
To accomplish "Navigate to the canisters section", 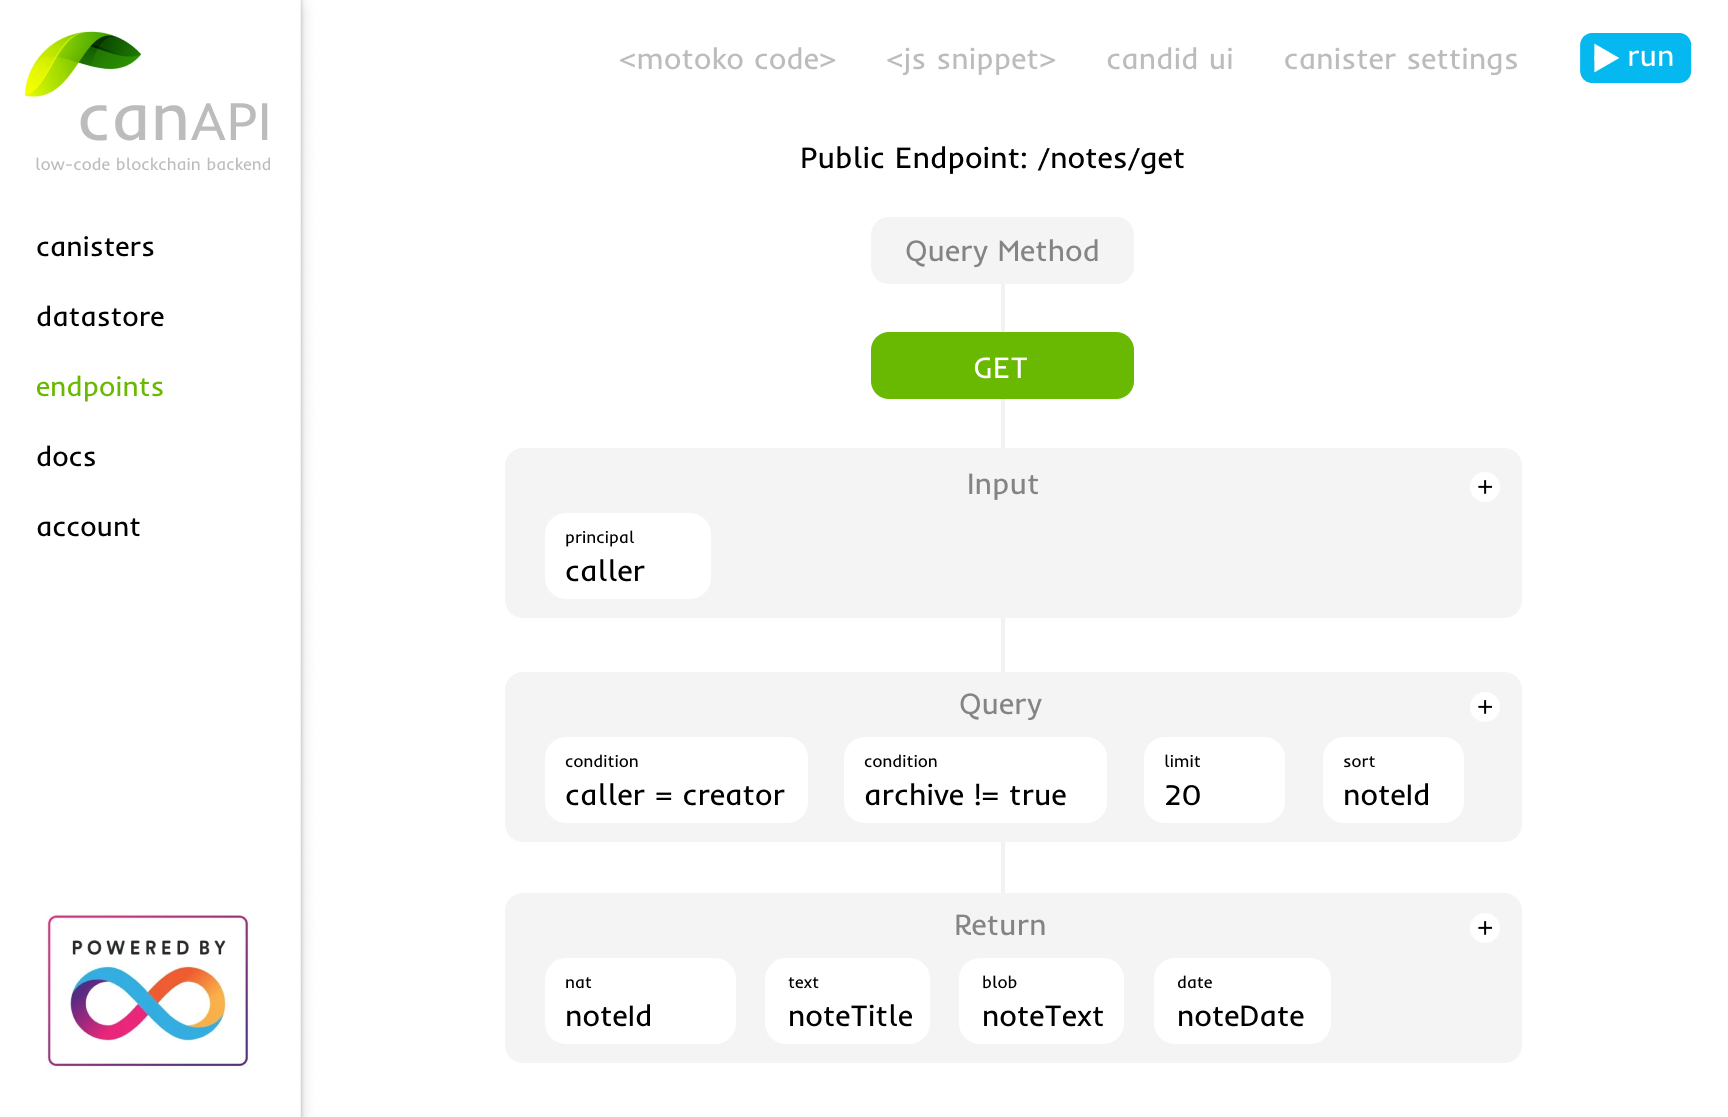I will (95, 246).
